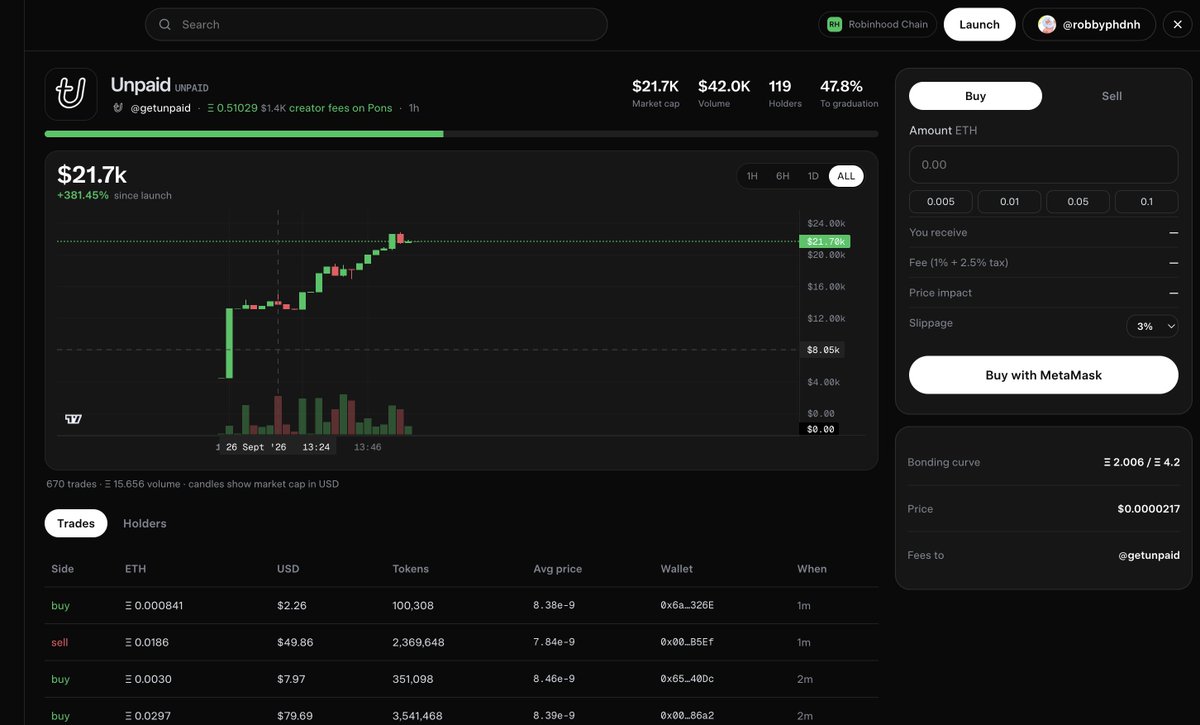Click wallet 0x00…B5Ef
The width and height of the screenshot is (1200, 725).
pos(687,642)
